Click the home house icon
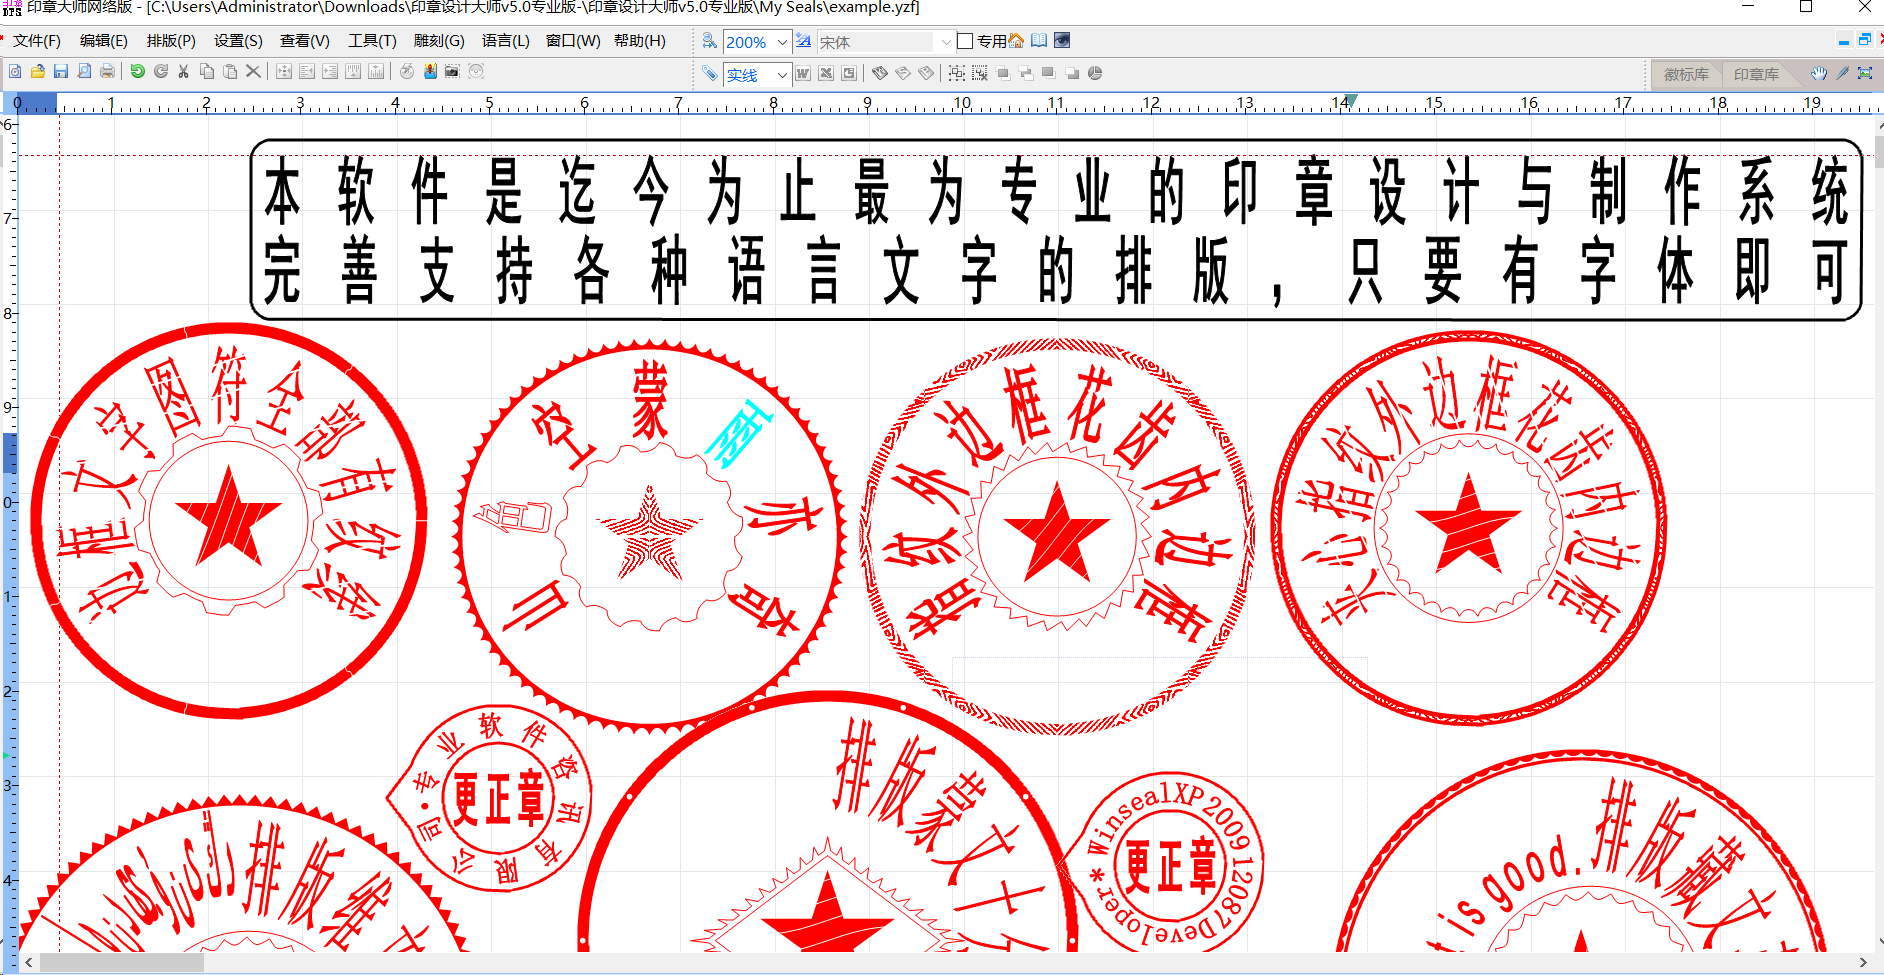Image resolution: width=1884 pixels, height=975 pixels. click(x=1016, y=41)
